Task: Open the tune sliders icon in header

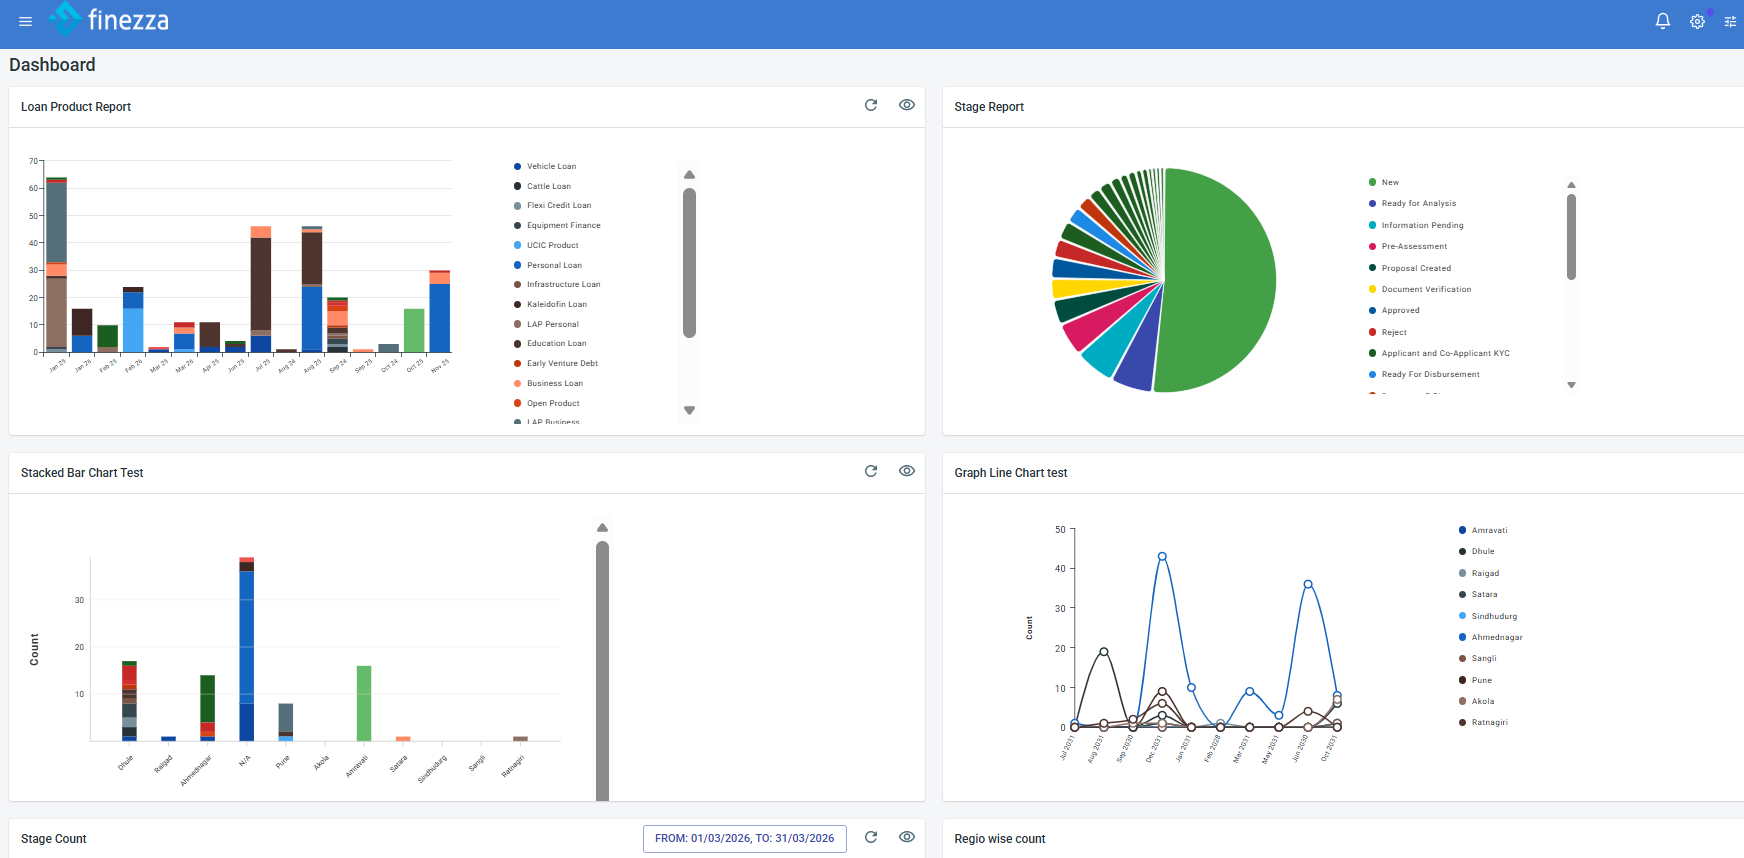Action: tap(1730, 21)
